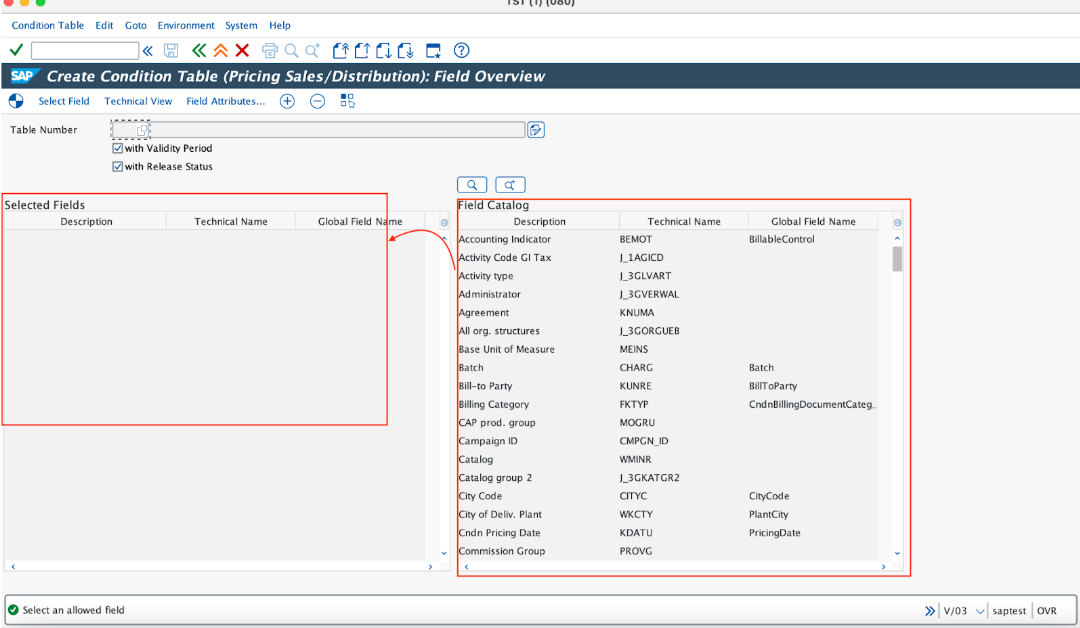Screen dimensions: 1080x628
Task: Click the Previous Page icon
Action: [x=362, y=50]
